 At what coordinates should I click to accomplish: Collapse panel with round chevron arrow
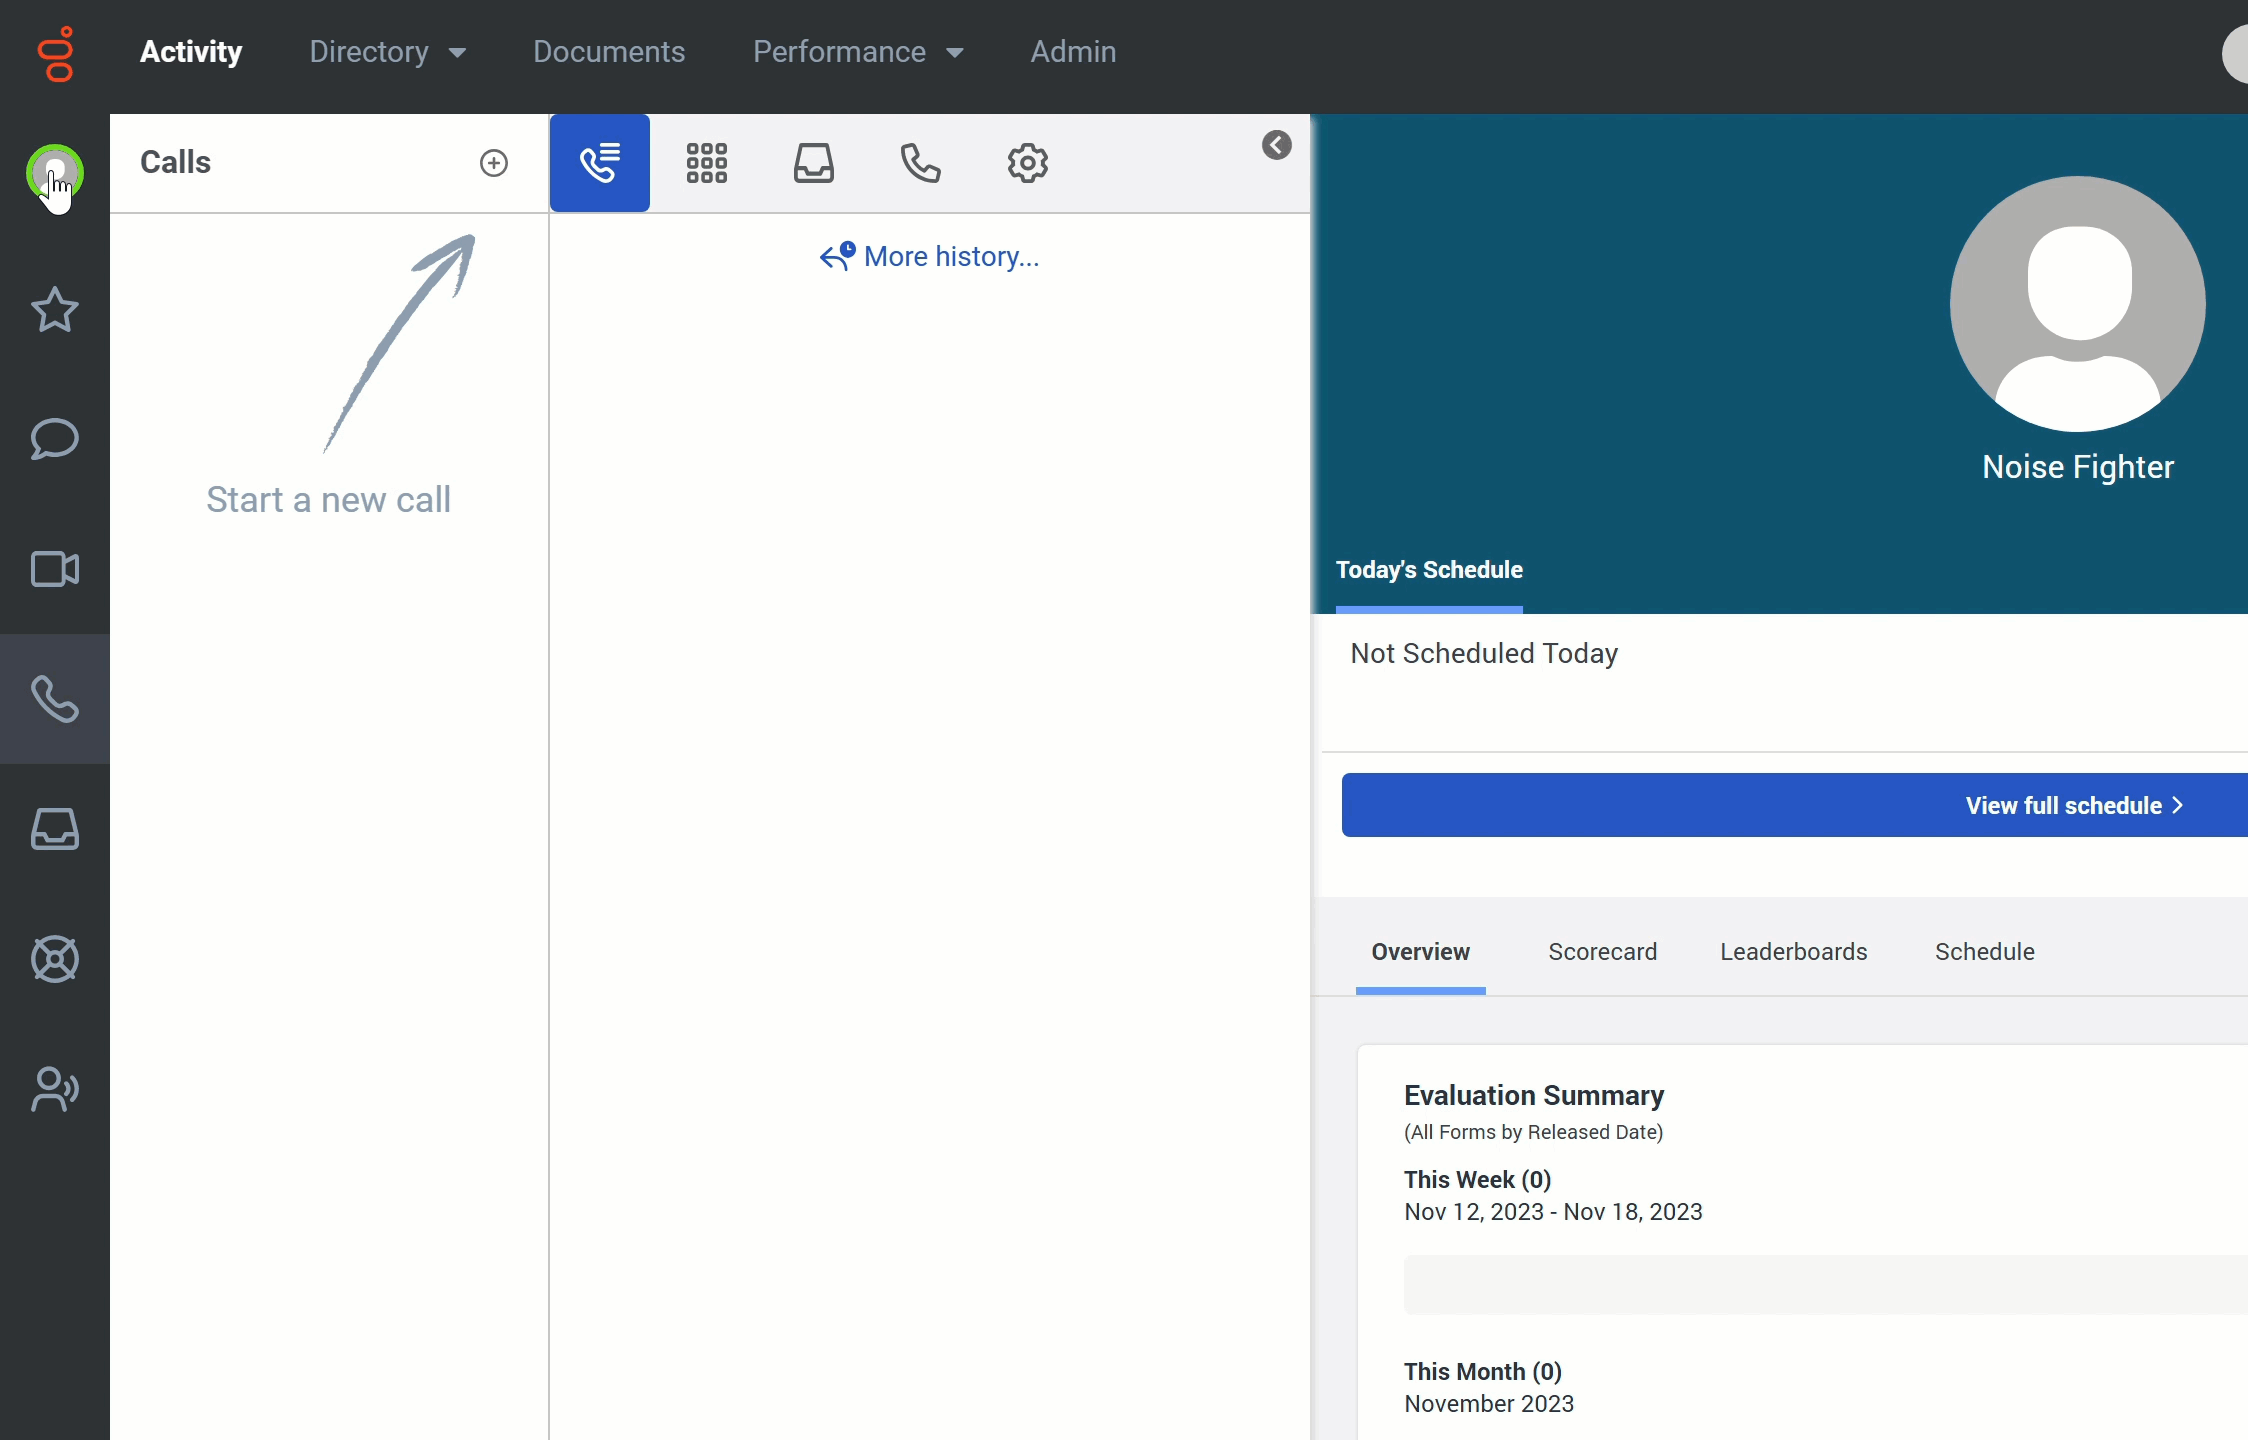coord(1276,146)
